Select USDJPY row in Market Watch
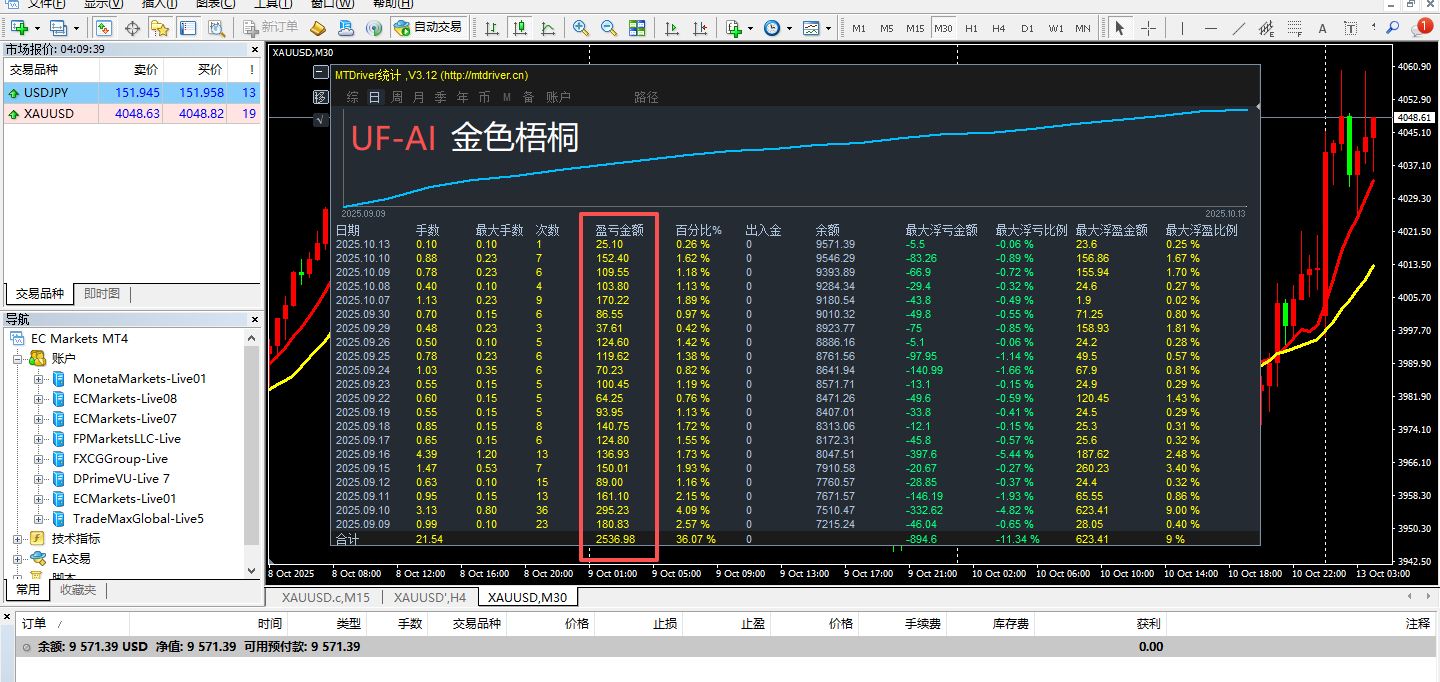The image size is (1440, 682). point(131,93)
